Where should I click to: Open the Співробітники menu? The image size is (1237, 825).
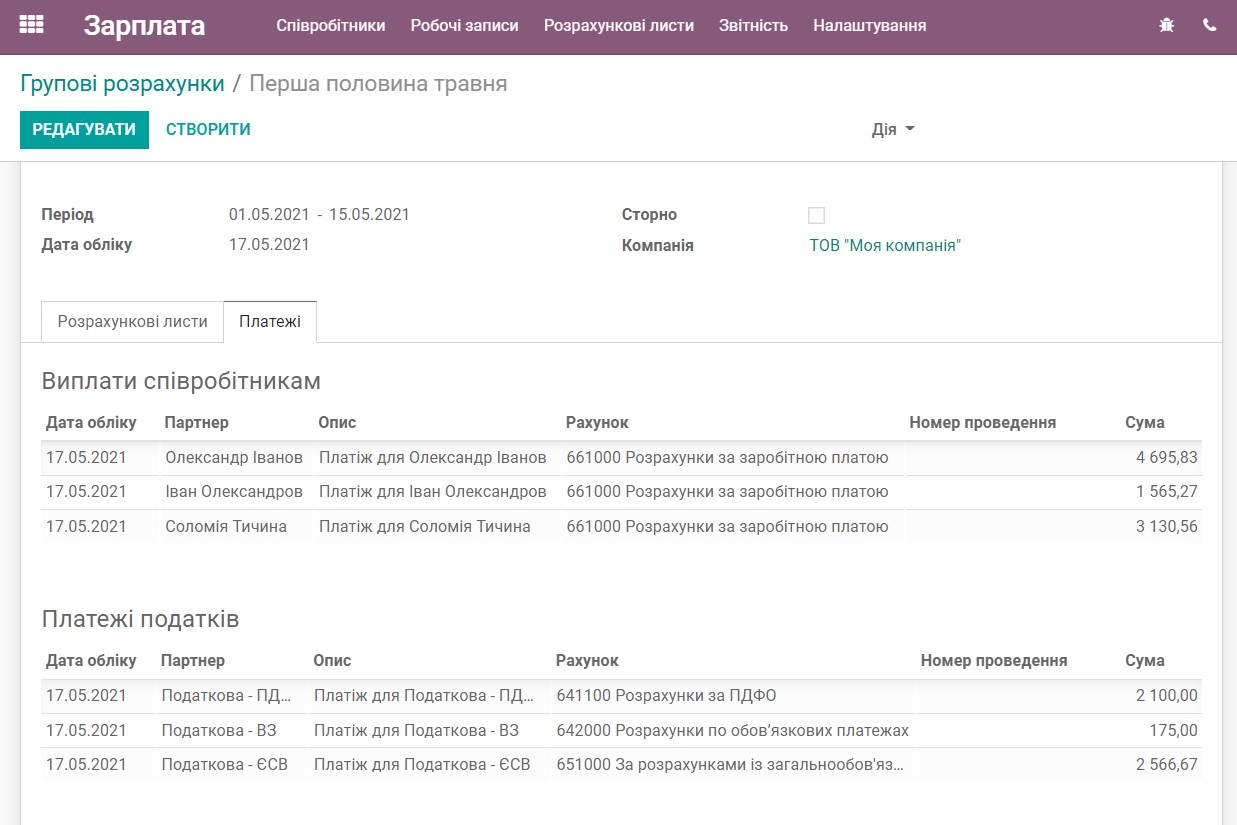pos(331,26)
